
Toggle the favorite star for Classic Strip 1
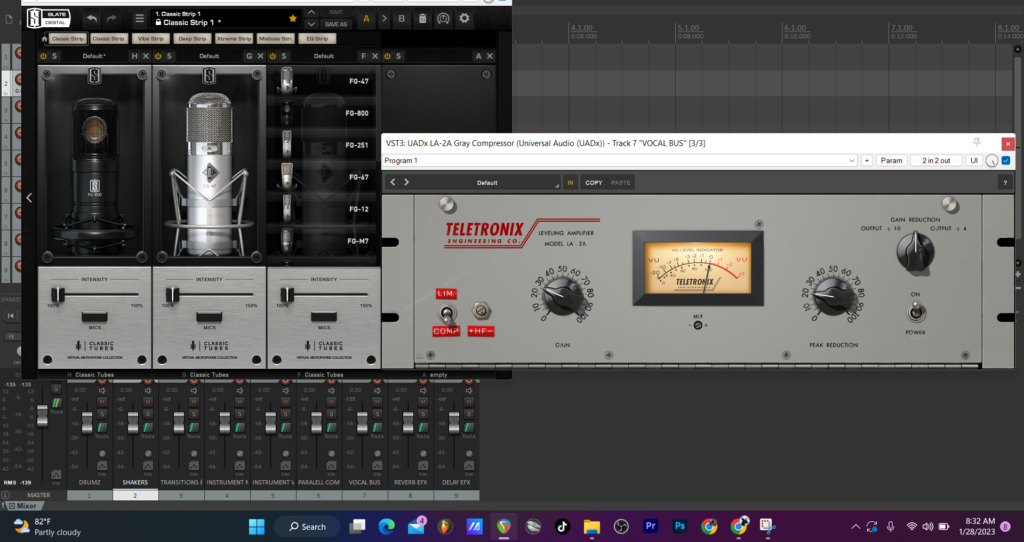[x=293, y=18]
